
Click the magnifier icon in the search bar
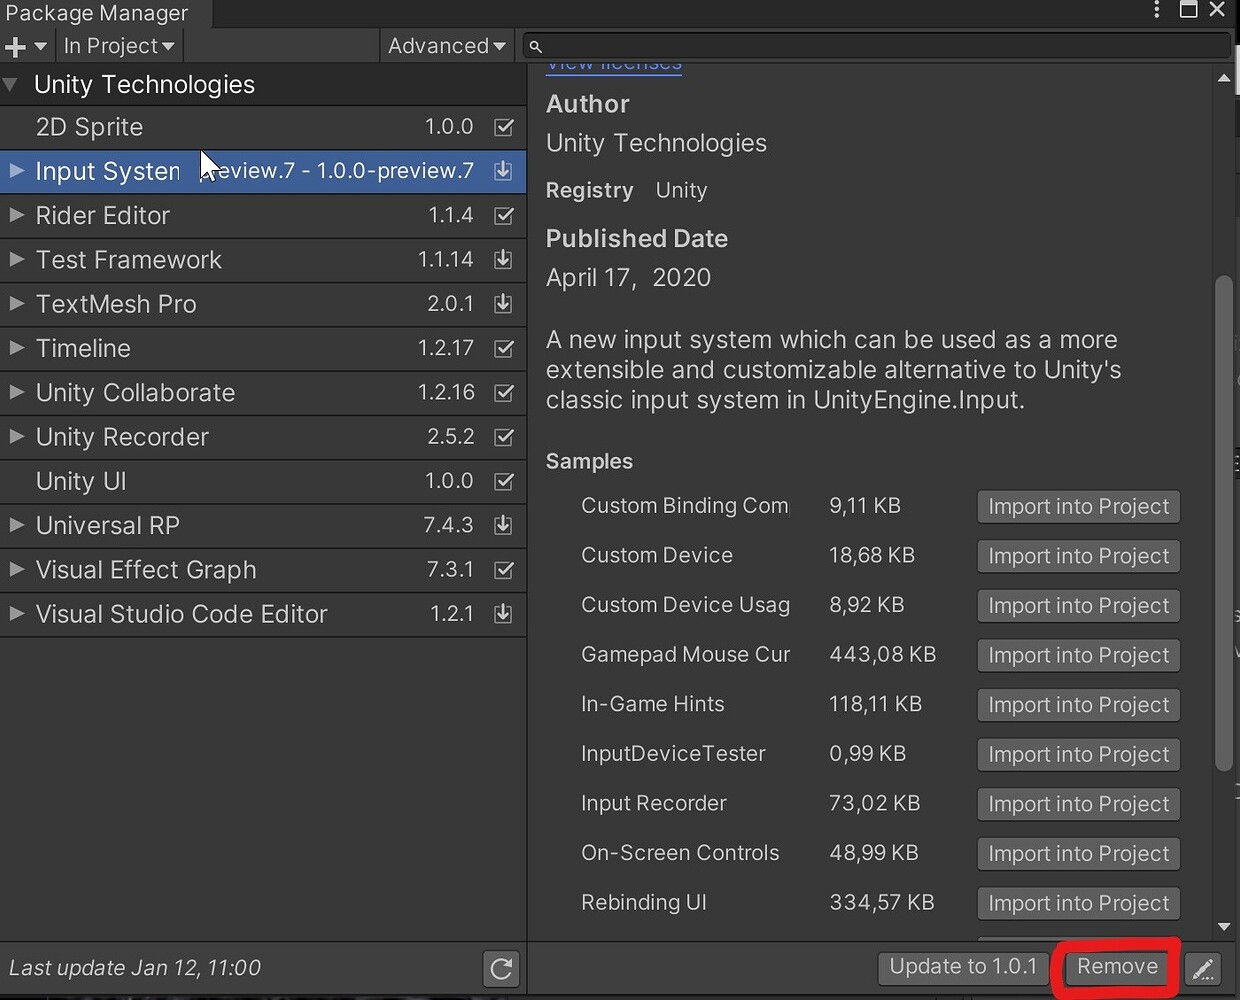click(535, 45)
